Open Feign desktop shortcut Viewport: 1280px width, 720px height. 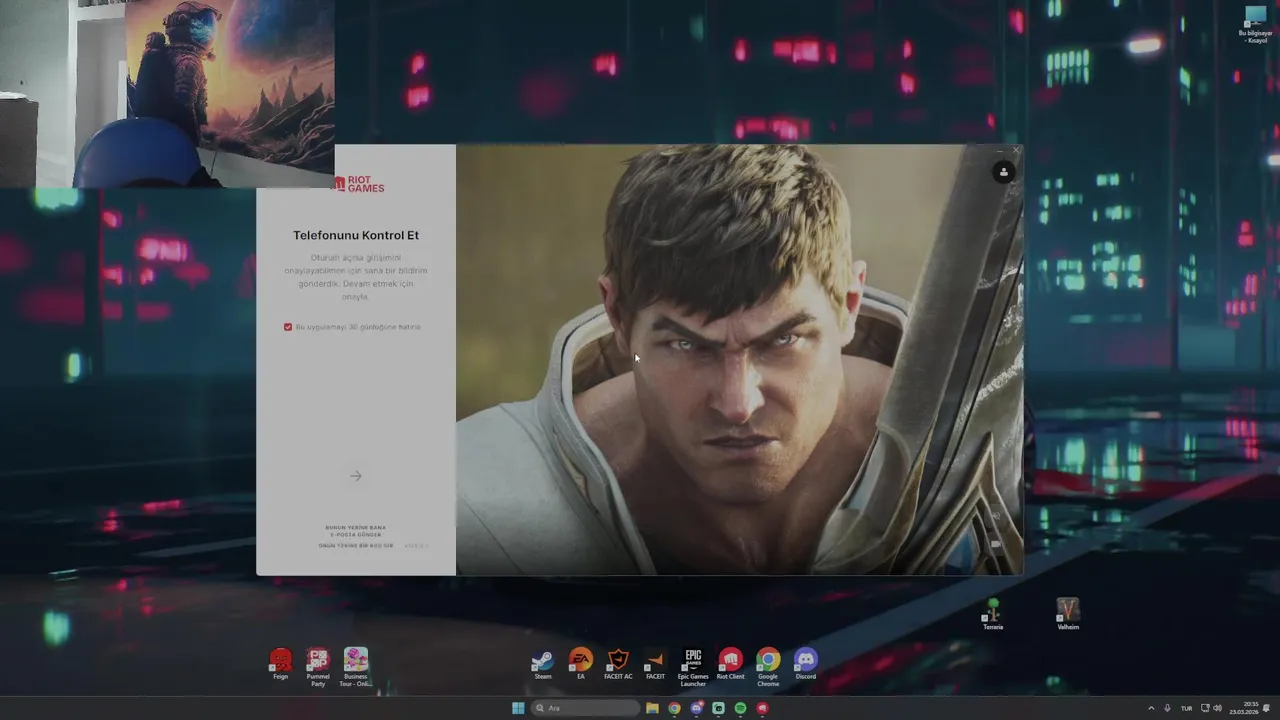(280, 664)
